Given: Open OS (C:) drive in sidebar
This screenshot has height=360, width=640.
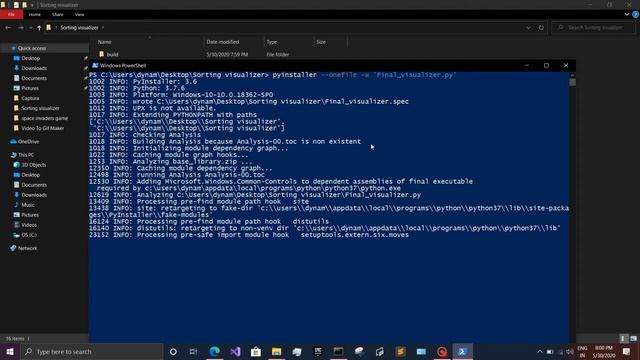Looking at the screenshot, I should click(x=29, y=235).
